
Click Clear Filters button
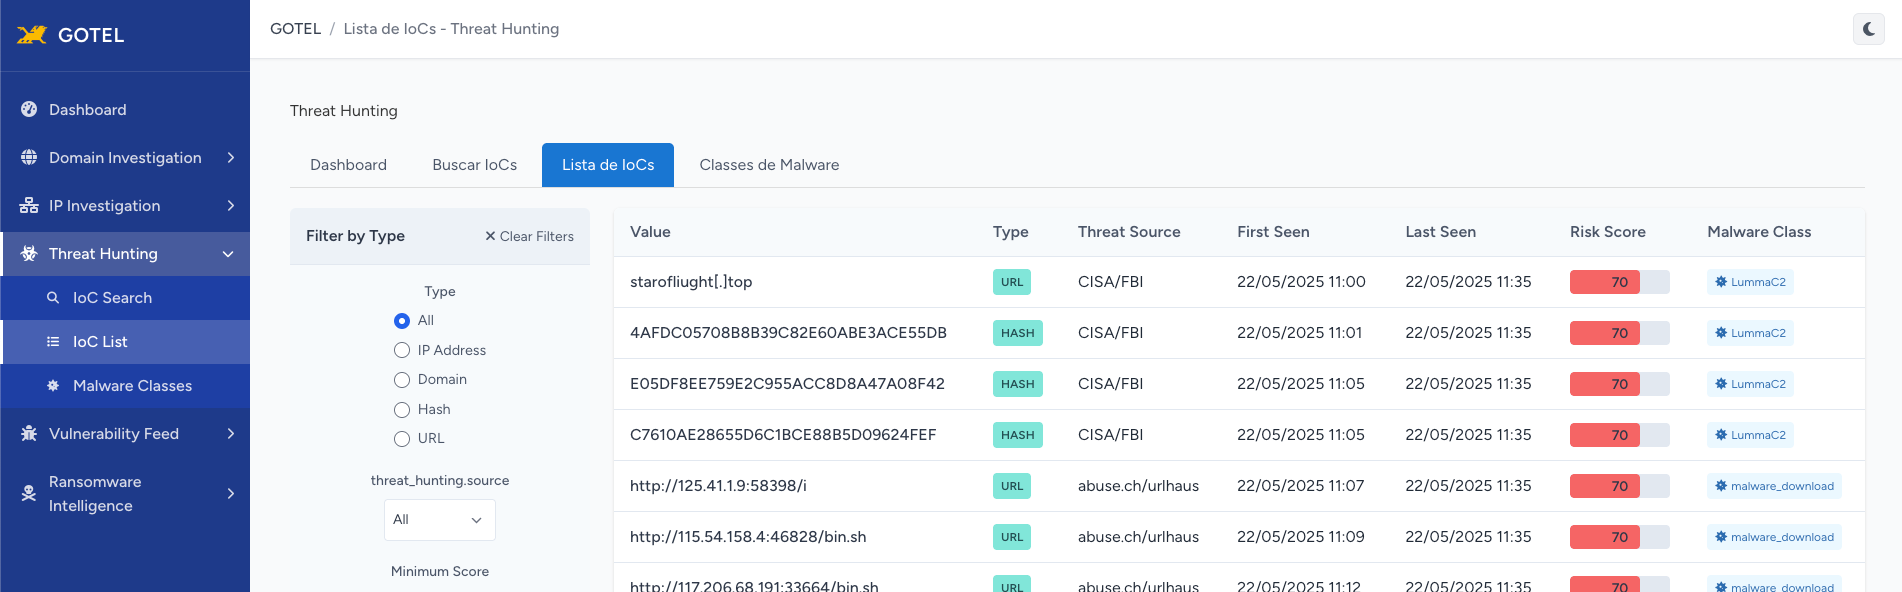point(529,237)
